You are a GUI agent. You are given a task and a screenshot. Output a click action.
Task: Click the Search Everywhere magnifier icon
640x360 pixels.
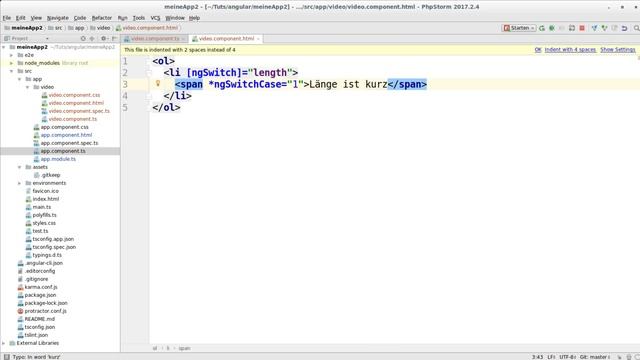636,28
